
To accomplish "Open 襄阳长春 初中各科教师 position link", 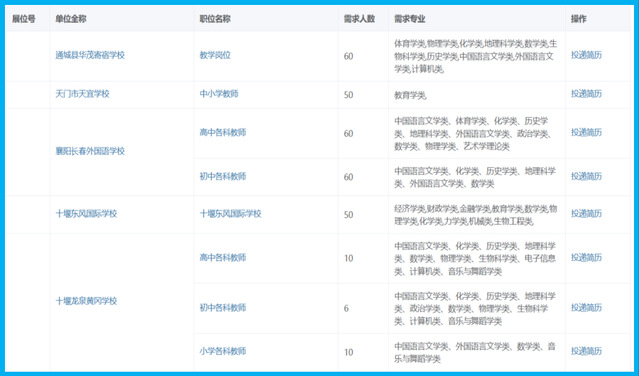I will [223, 176].
